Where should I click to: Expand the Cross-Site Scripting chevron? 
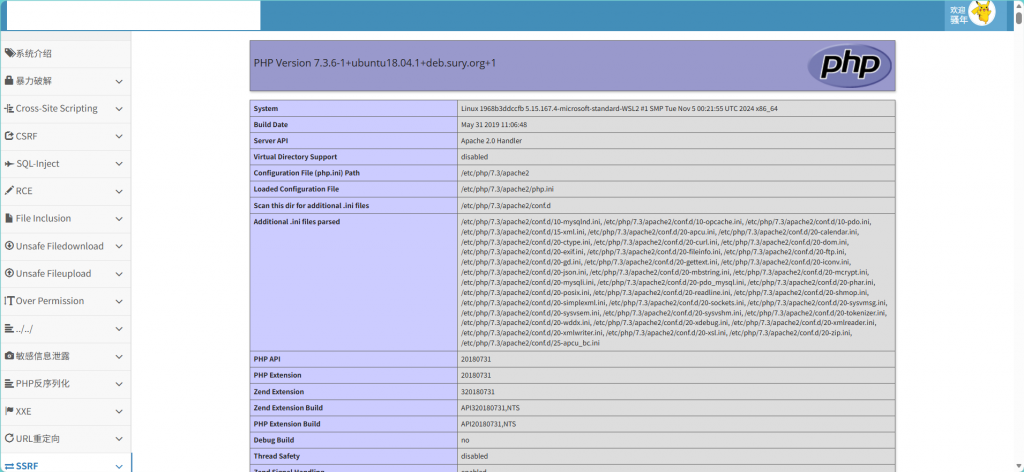[x=119, y=109]
